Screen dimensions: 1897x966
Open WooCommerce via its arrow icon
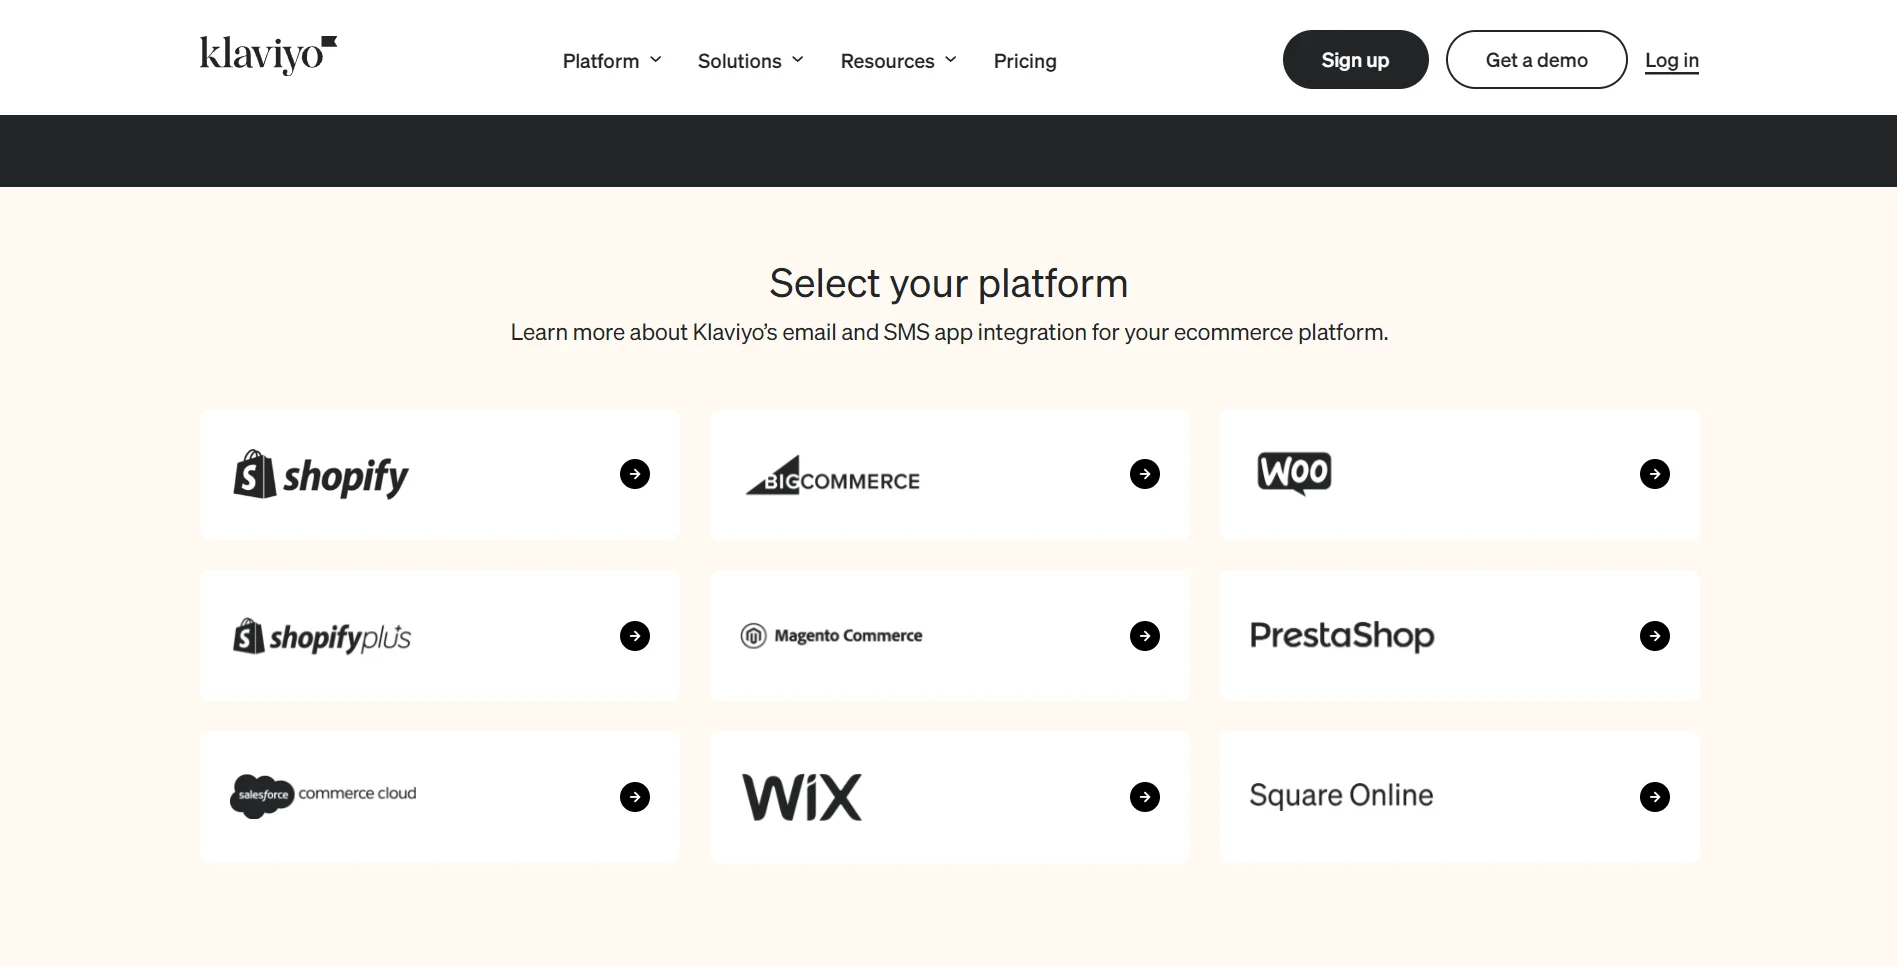coord(1654,474)
